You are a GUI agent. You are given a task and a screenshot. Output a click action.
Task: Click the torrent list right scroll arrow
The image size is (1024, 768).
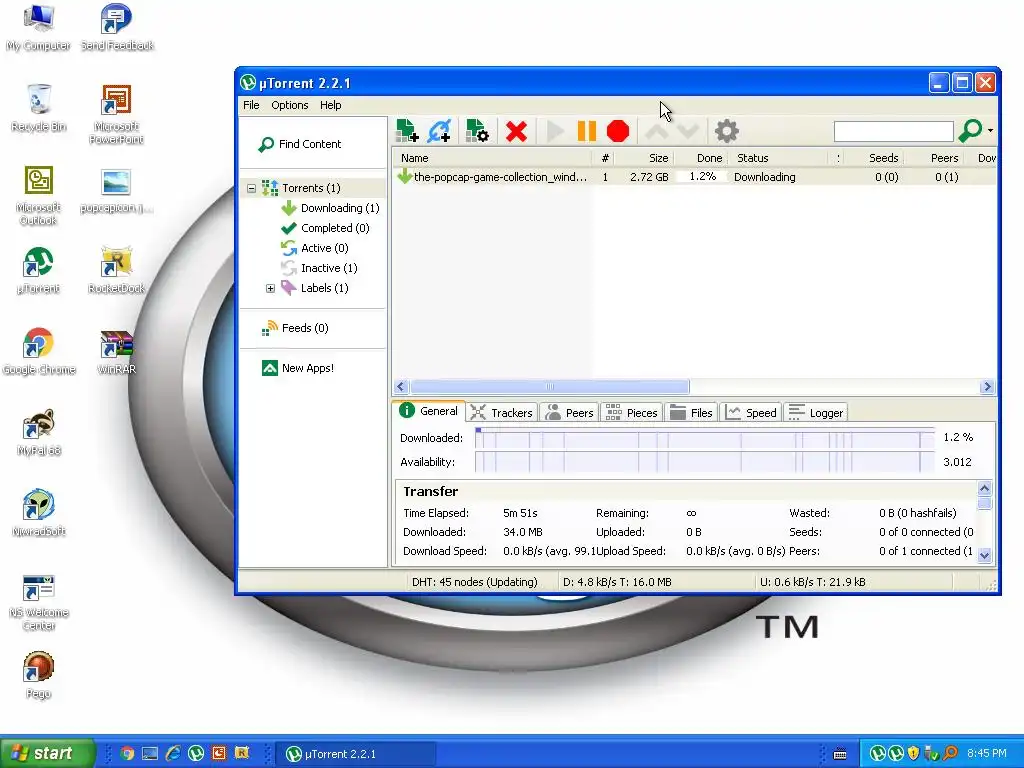[x=987, y=387]
